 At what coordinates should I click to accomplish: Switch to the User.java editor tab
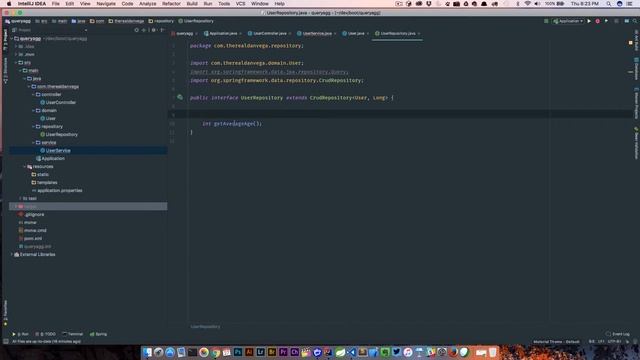(x=356, y=33)
